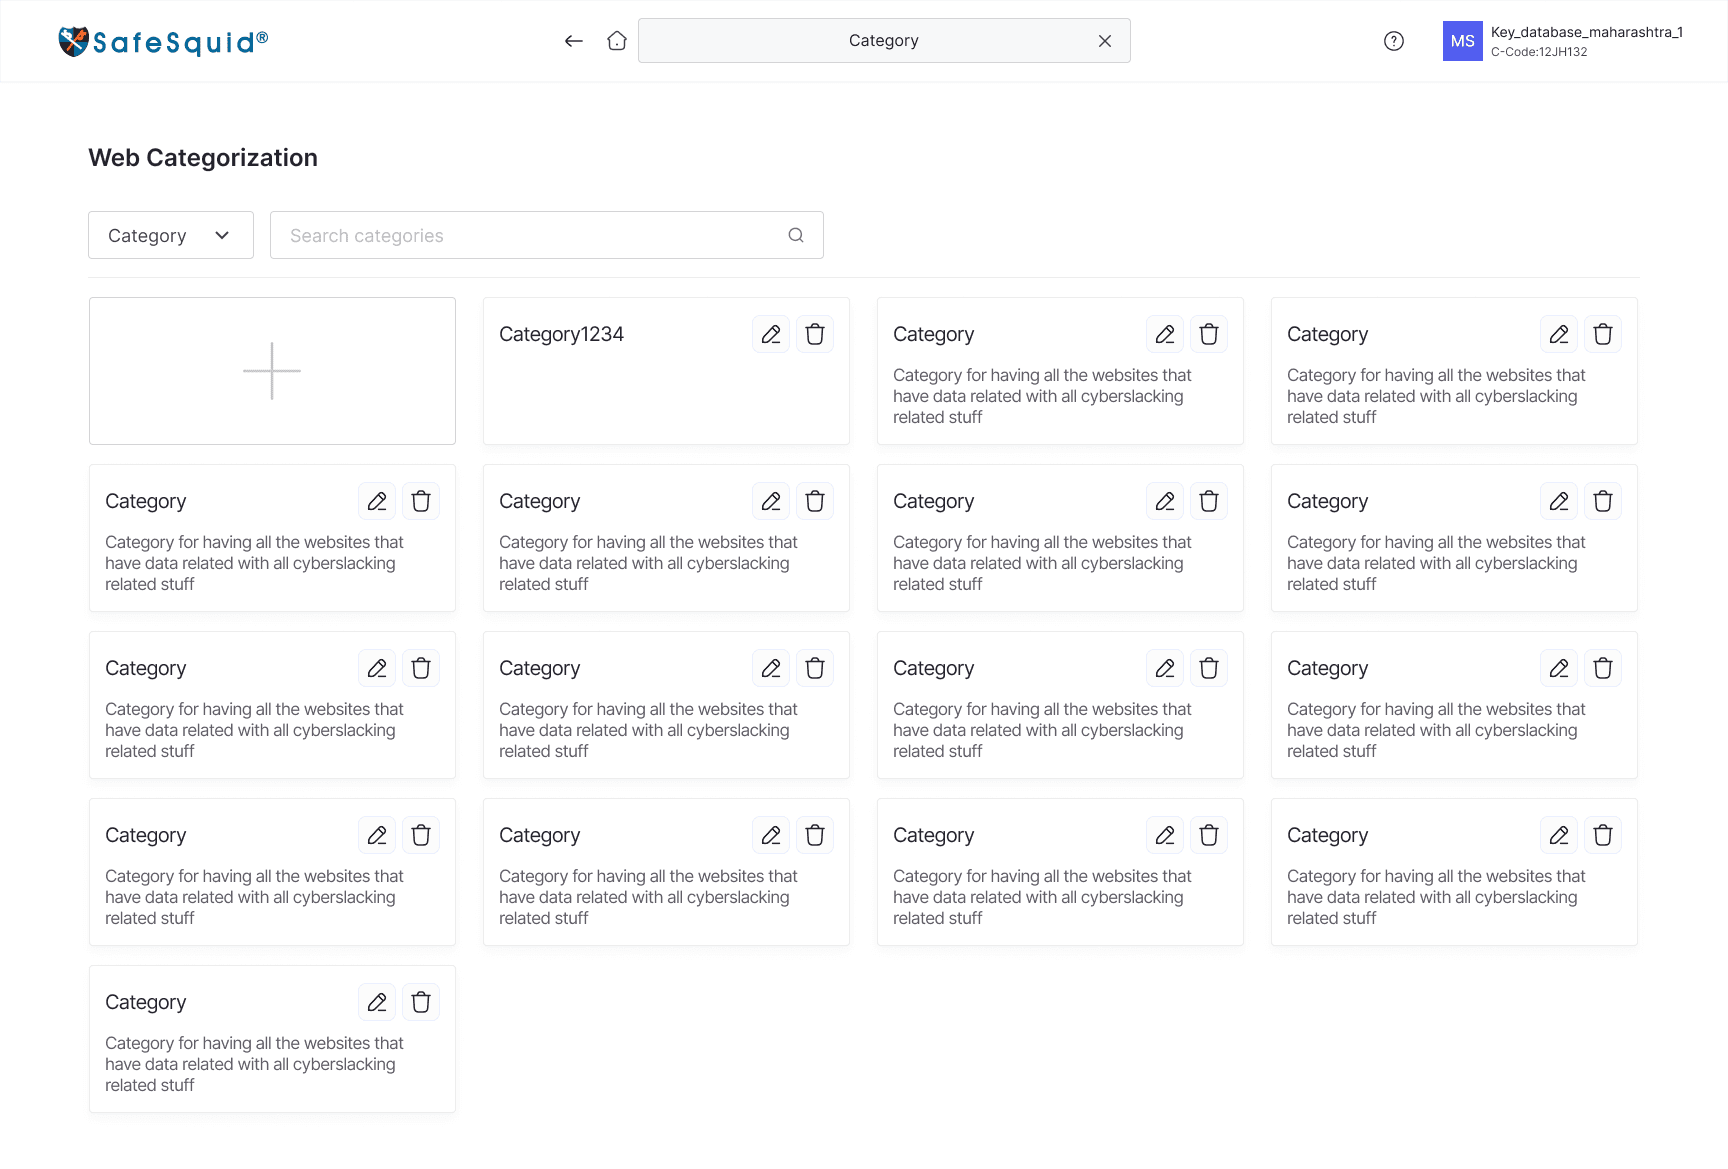Click the SafeSquid logo

[163, 41]
